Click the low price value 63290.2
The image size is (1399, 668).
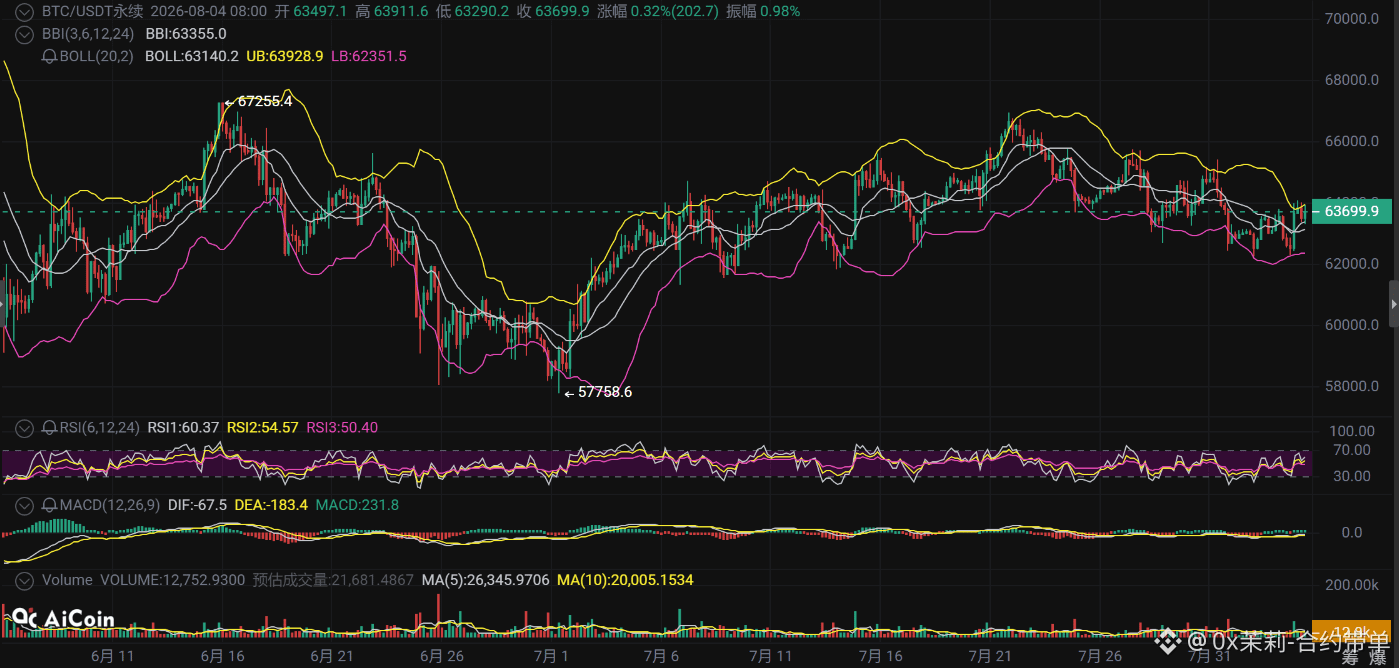click(x=482, y=11)
